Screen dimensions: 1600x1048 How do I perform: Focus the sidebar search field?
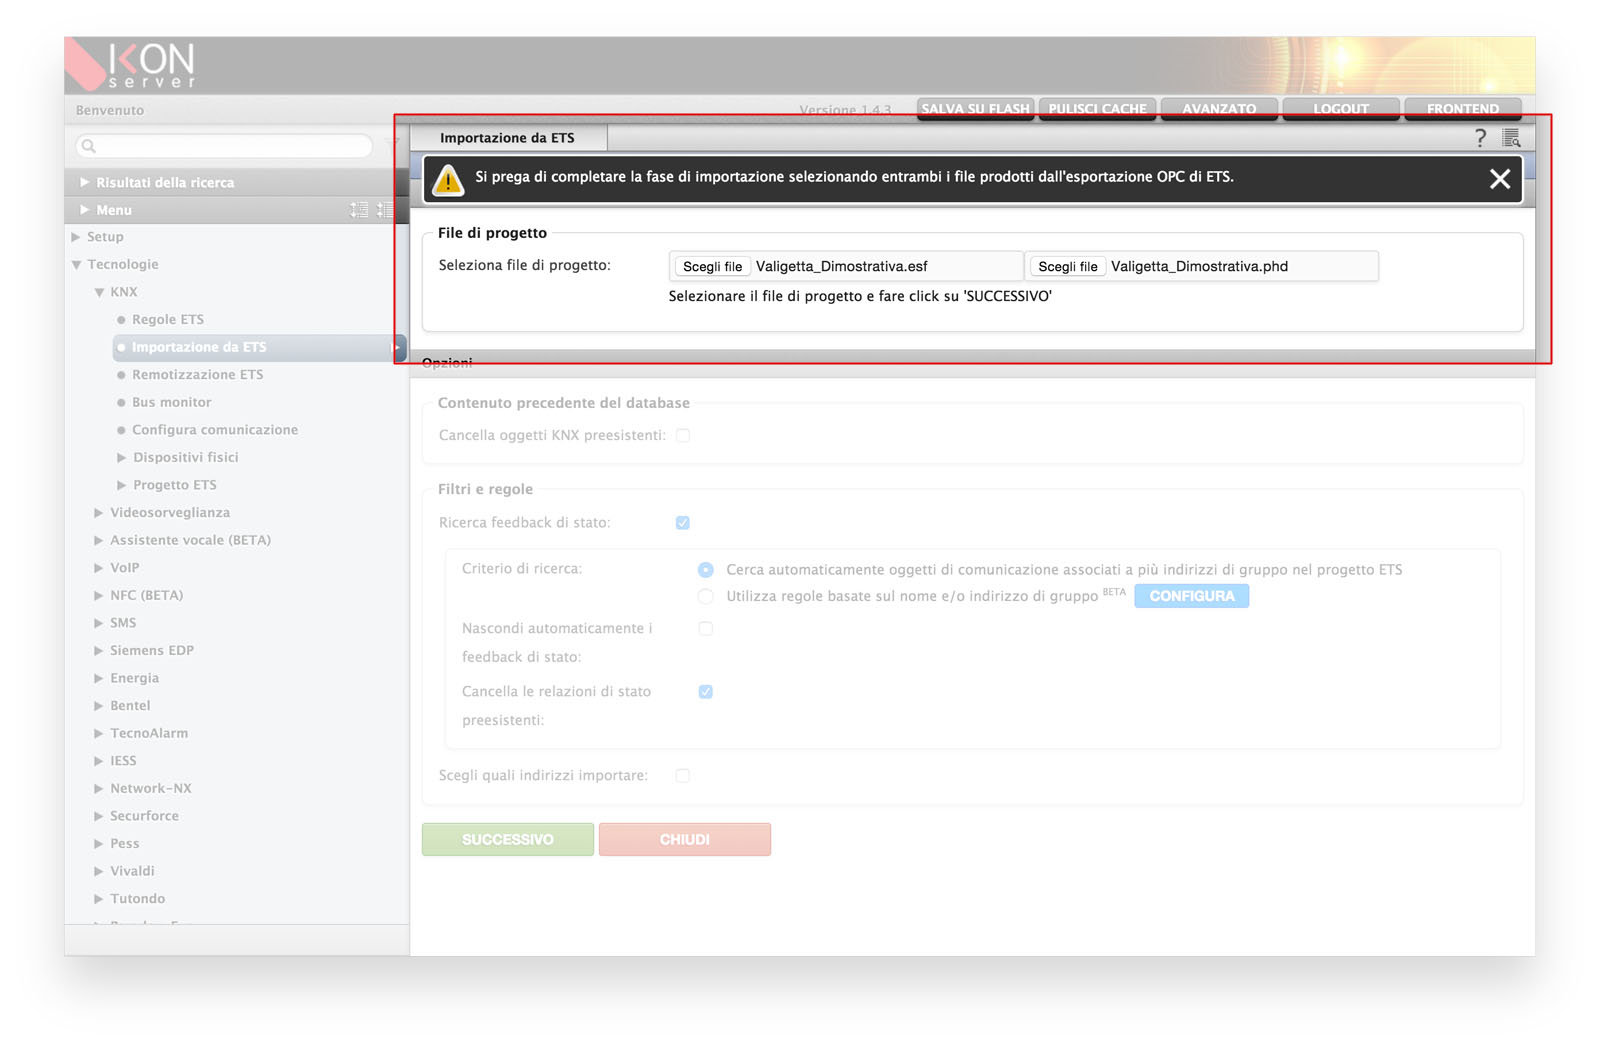[x=224, y=146]
